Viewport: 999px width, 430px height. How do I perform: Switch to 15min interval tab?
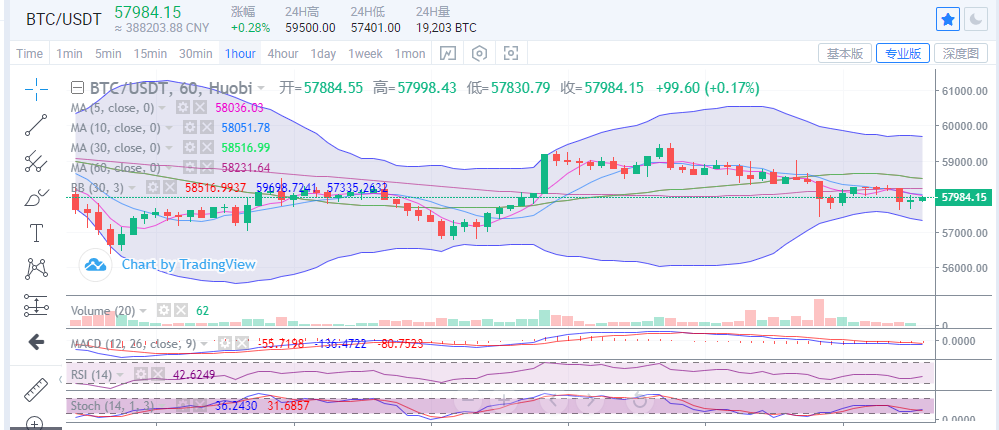[x=150, y=54]
